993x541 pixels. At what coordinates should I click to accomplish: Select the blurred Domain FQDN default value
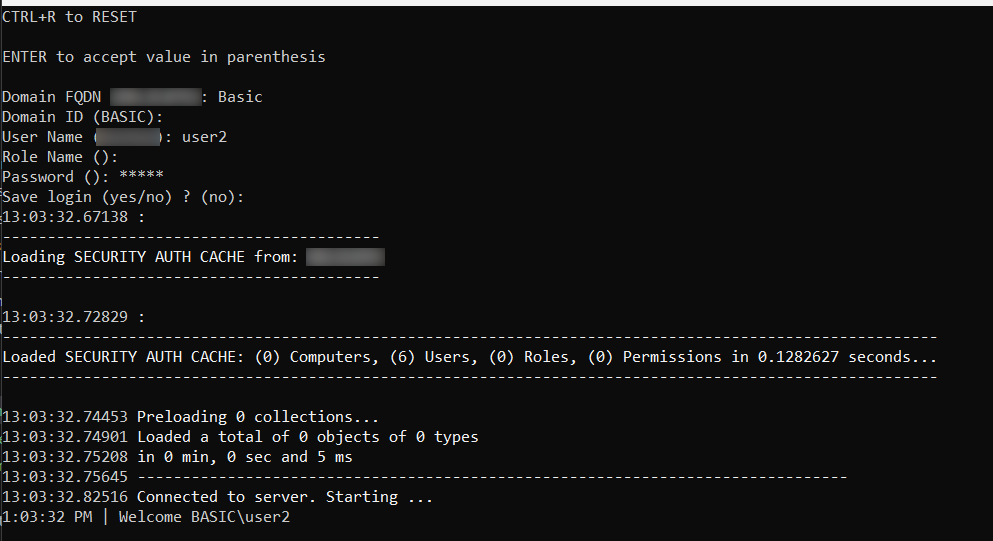[155, 97]
